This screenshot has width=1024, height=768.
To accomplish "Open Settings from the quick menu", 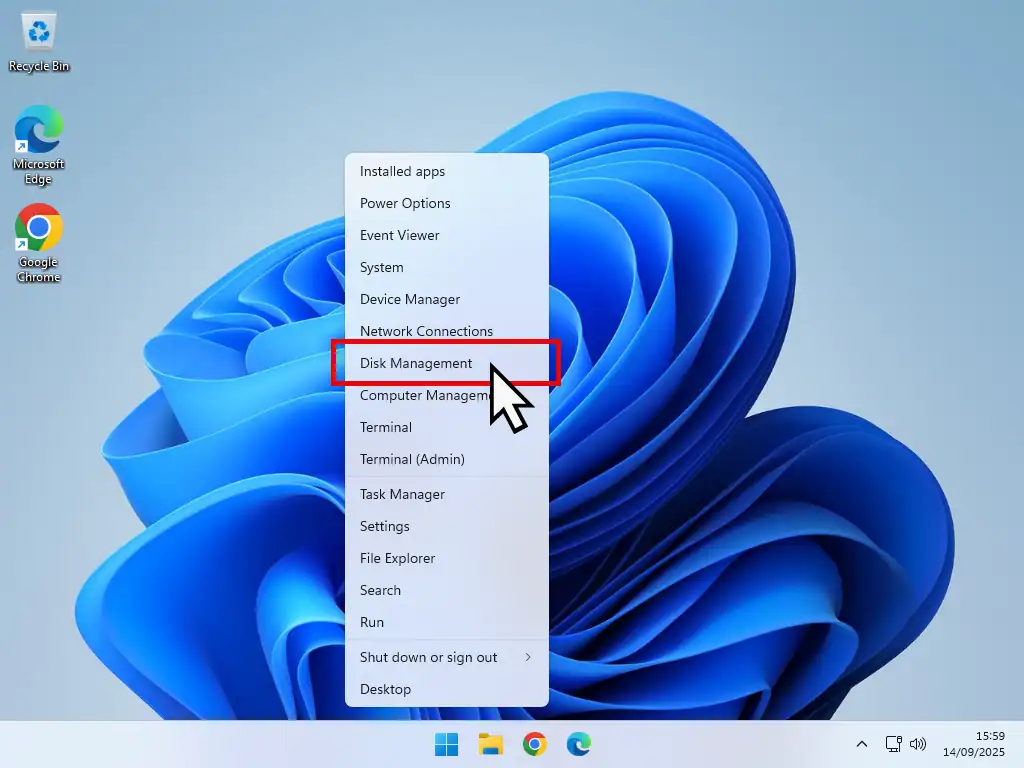I will [447, 526].
